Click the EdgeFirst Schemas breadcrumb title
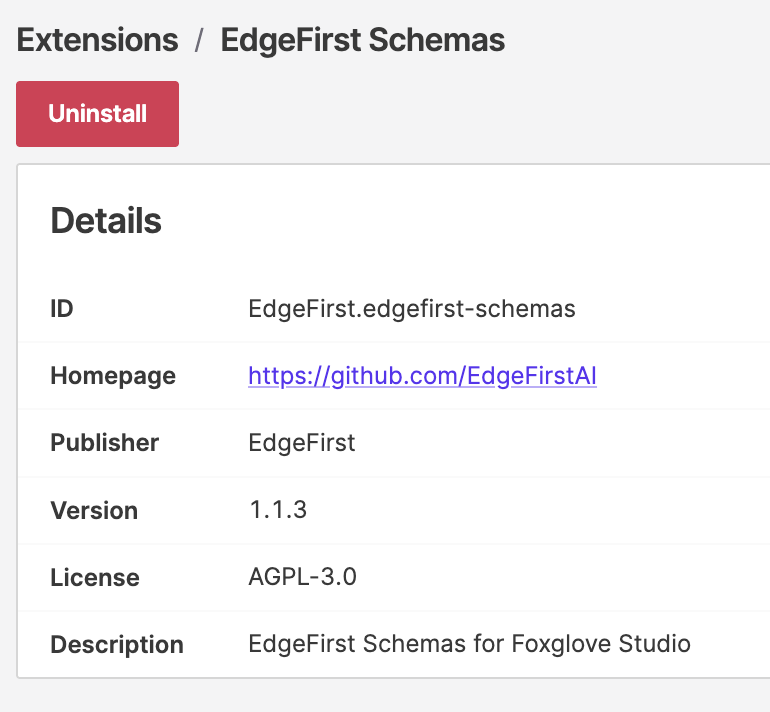The image size is (770, 712). (362, 40)
